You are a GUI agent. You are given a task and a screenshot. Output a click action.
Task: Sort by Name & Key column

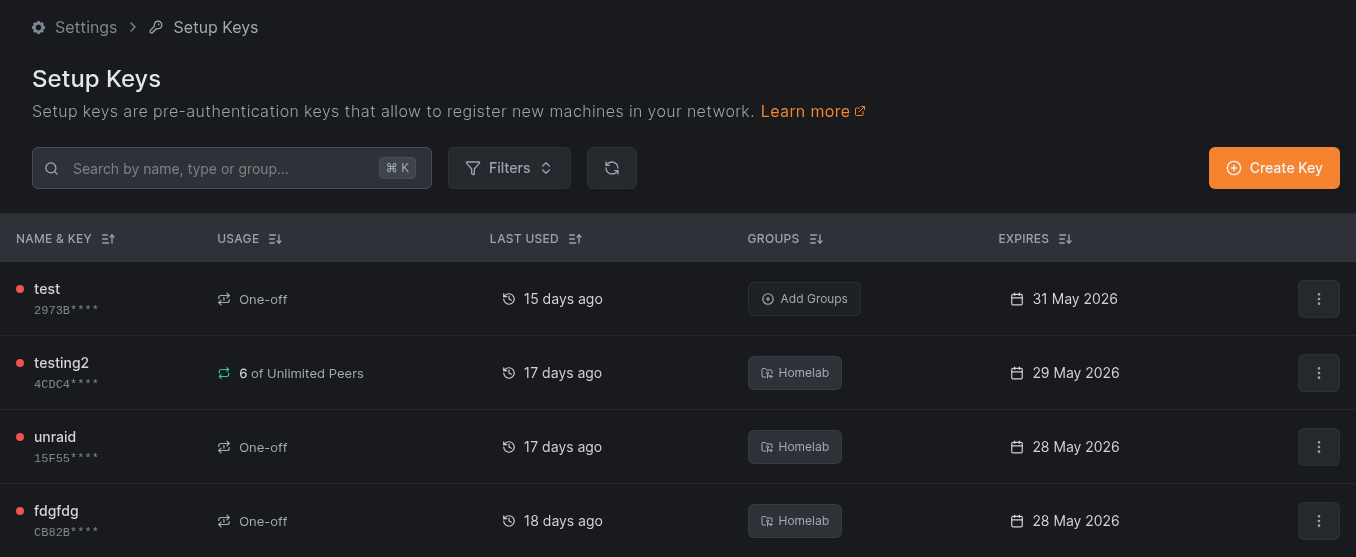pyautogui.click(x=66, y=239)
